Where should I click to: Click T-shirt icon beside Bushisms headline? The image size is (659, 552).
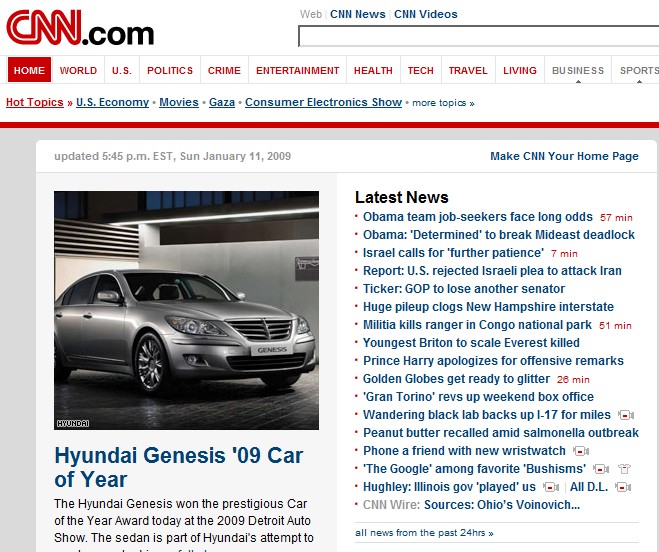[x=624, y=469]
